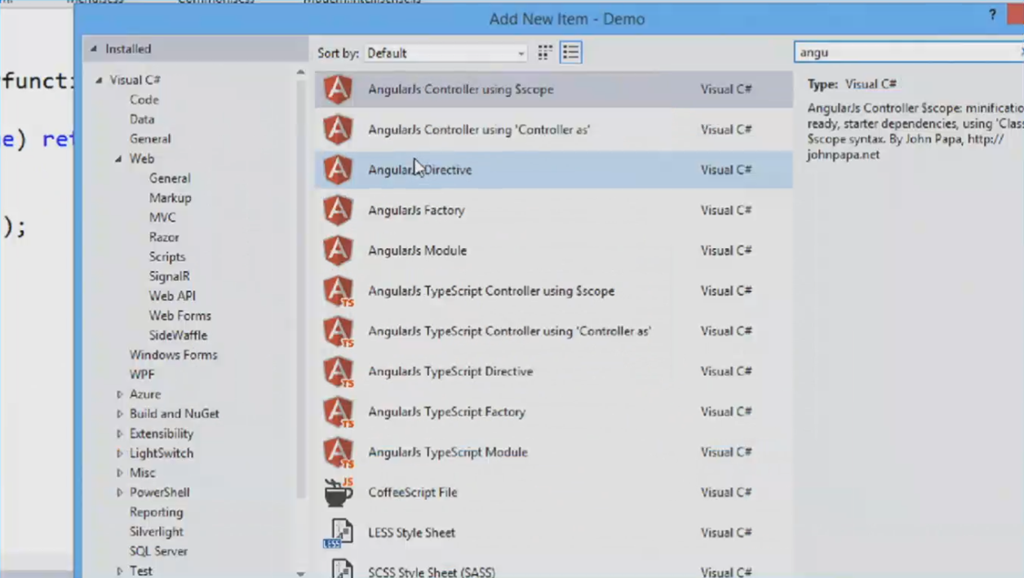This screenshot has height=578, width=1024.
Task: Select 'AngularJs TypeScript Controller using $scope' text
Action: 491,291
